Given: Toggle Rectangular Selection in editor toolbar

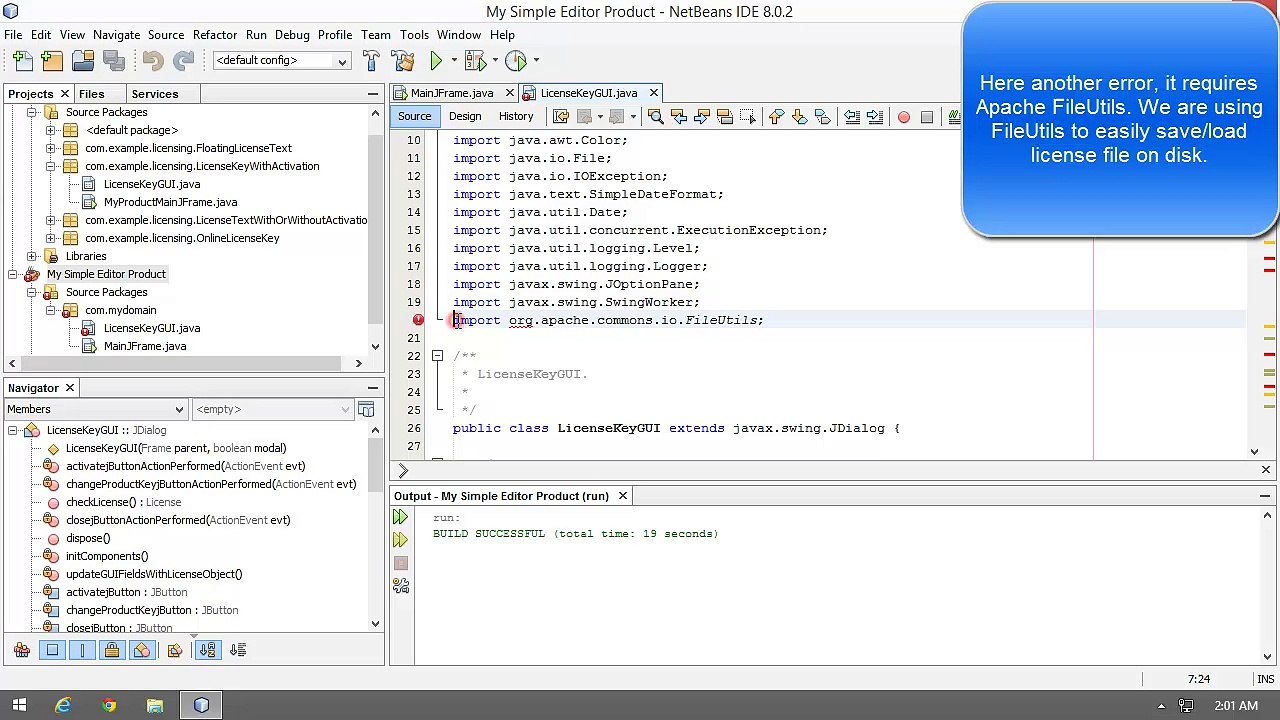Looking at the screenshot, I should 747,117.
